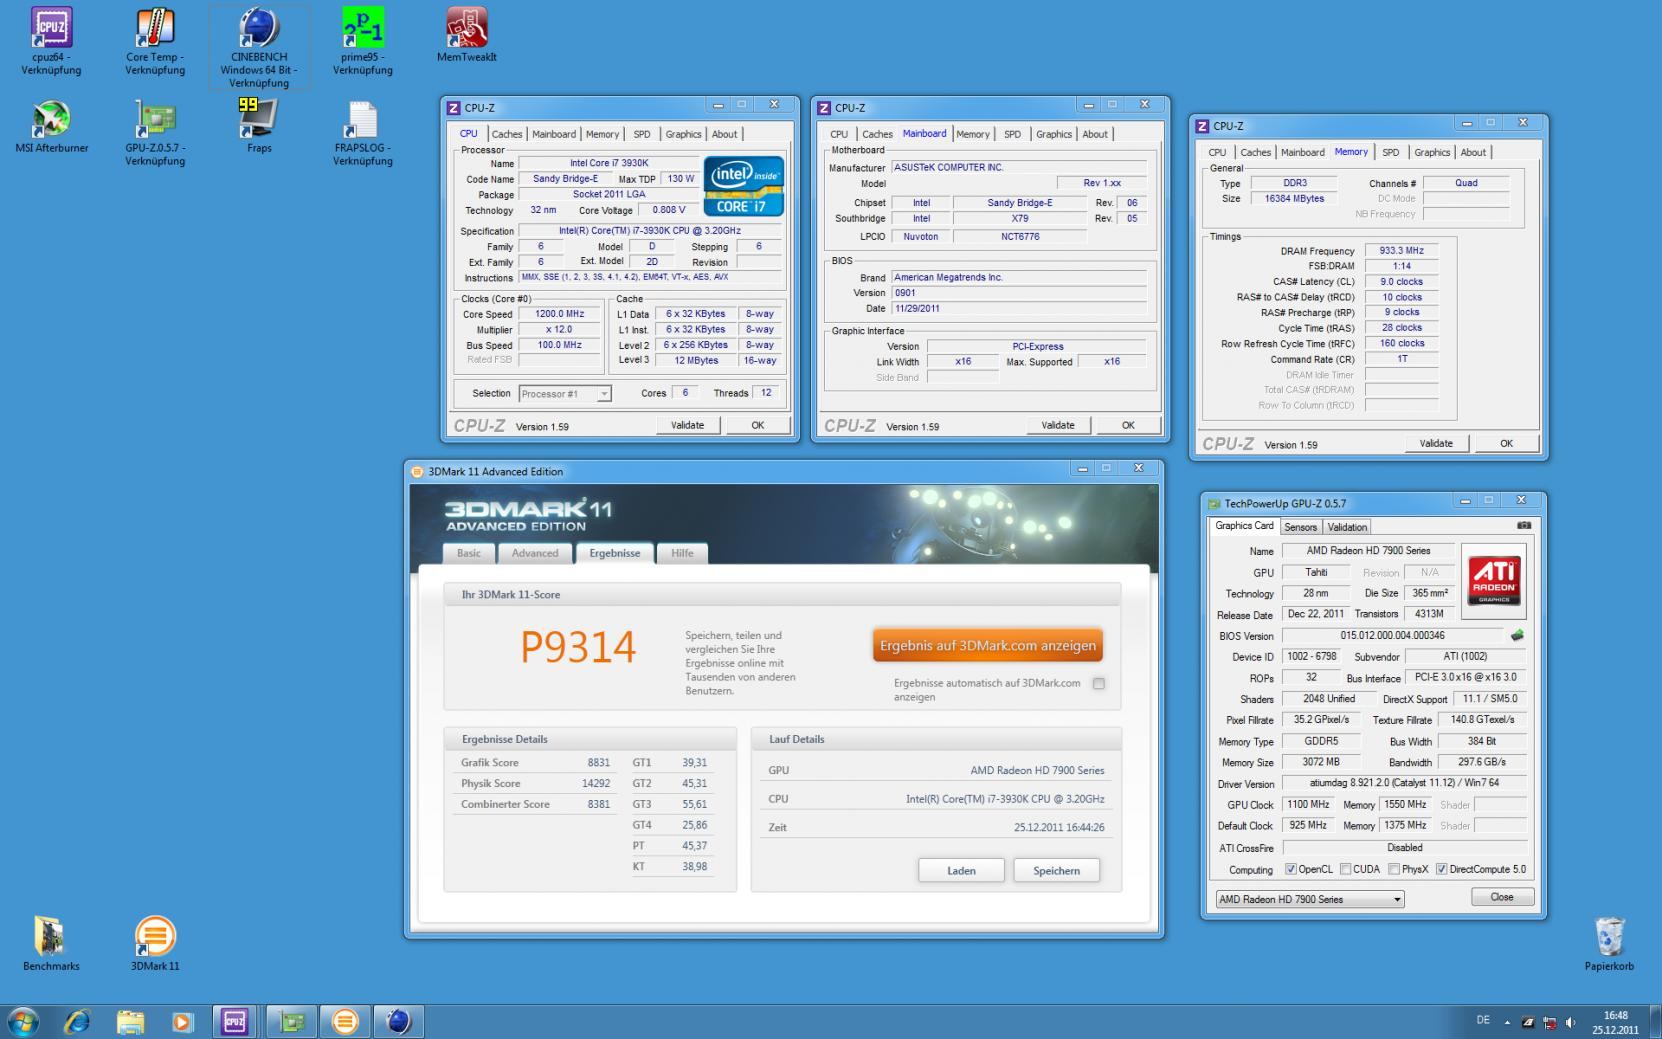
Task: Open the Advanced tab in 3DMark 11
Action: (x=535, y=553)
